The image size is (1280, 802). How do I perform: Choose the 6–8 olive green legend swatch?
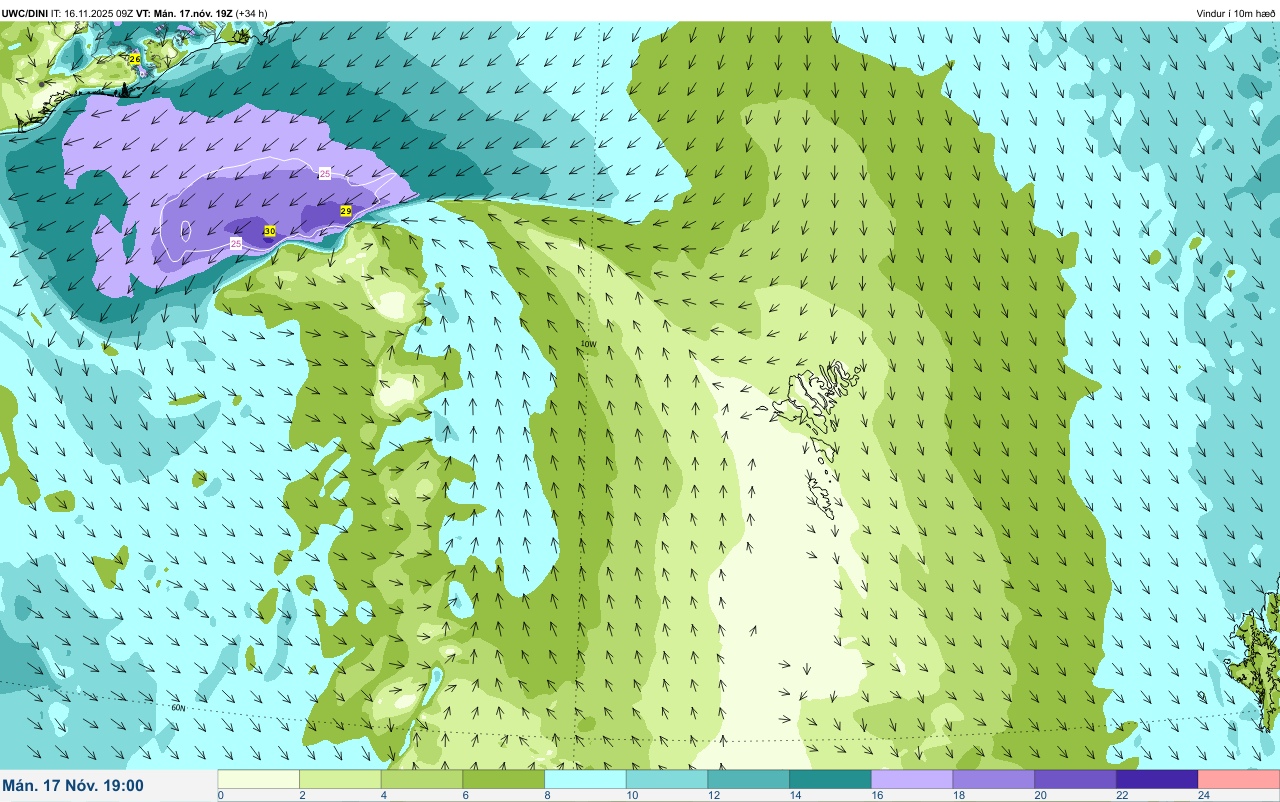click(504, 779)
